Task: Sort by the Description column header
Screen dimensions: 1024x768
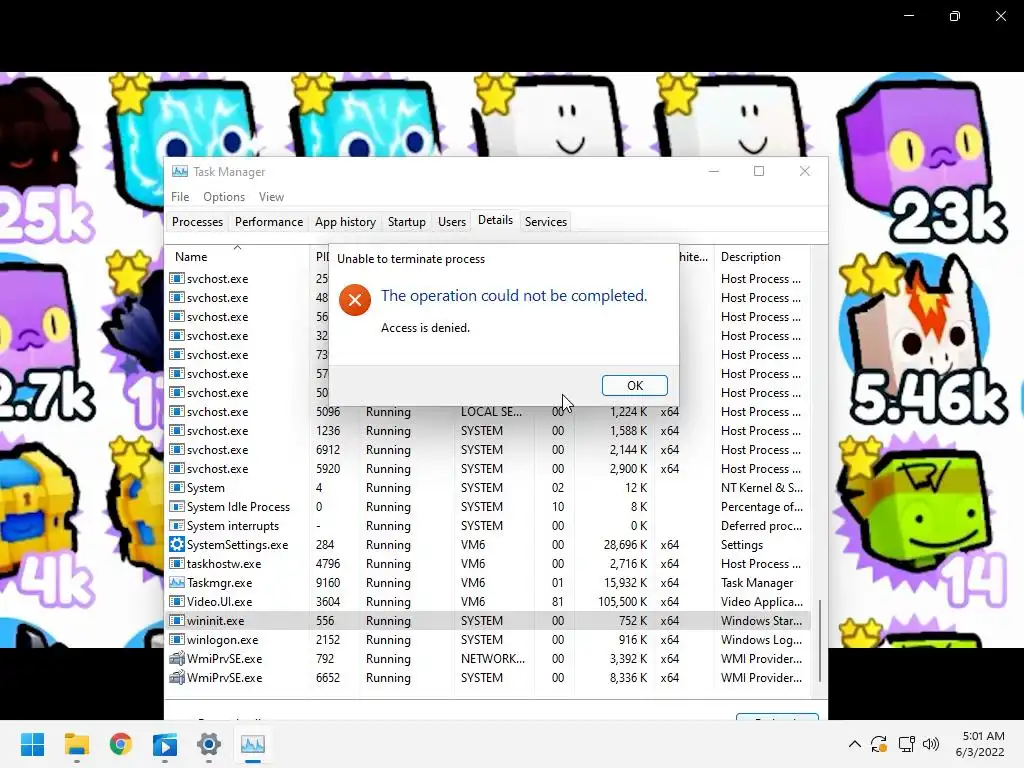Action: pyautogui.click(x=762, y=257)
